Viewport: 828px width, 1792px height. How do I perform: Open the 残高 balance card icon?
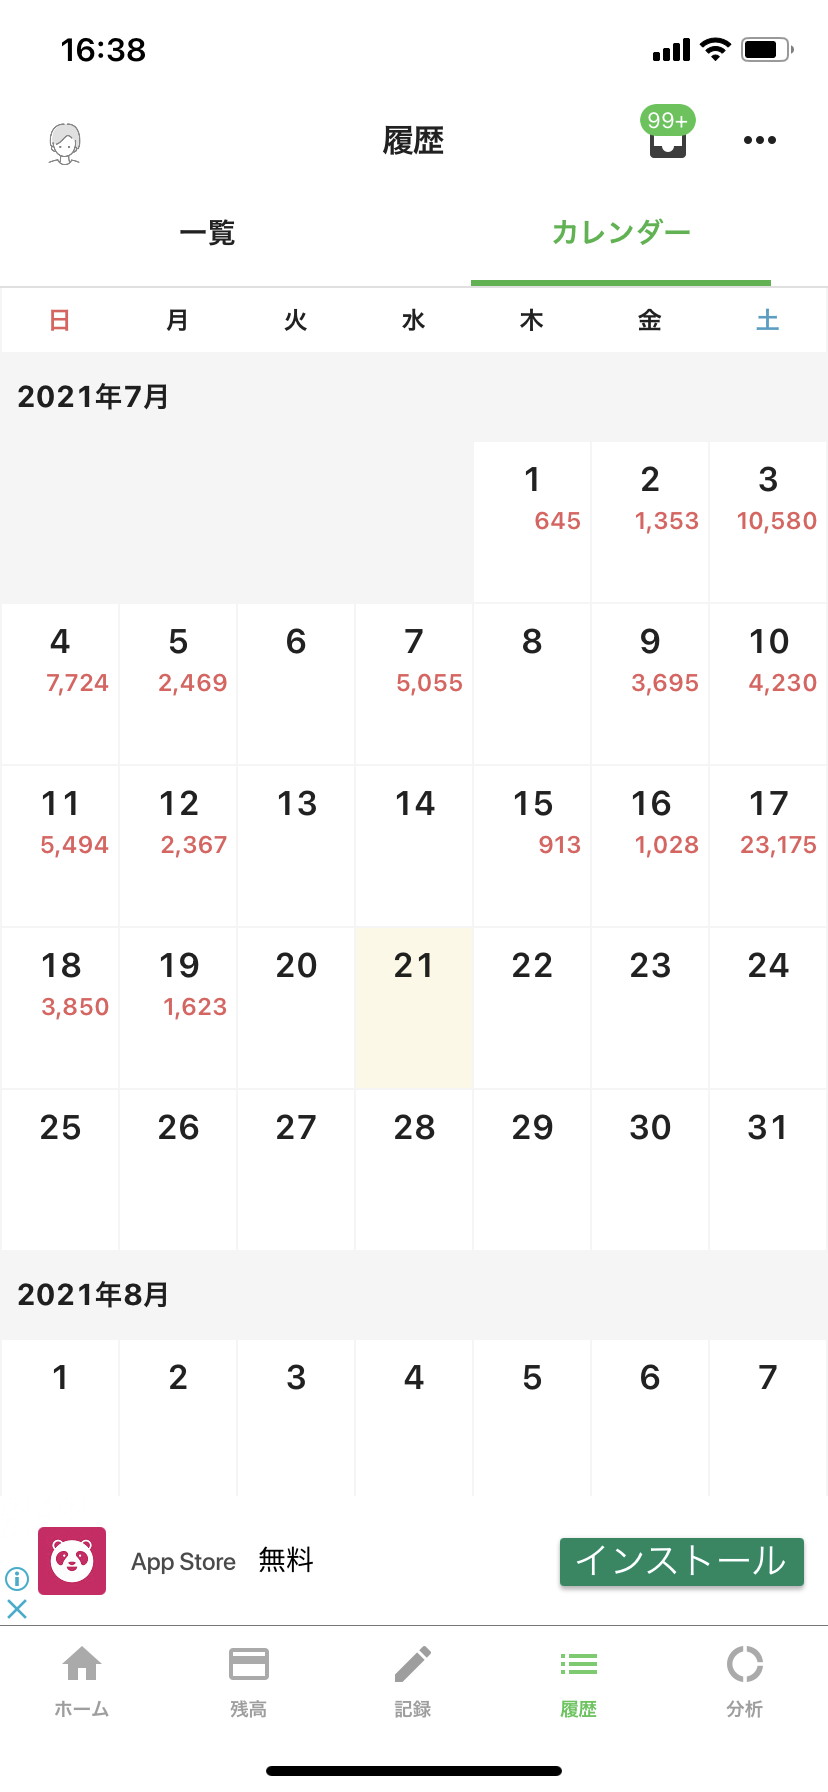248,1664
